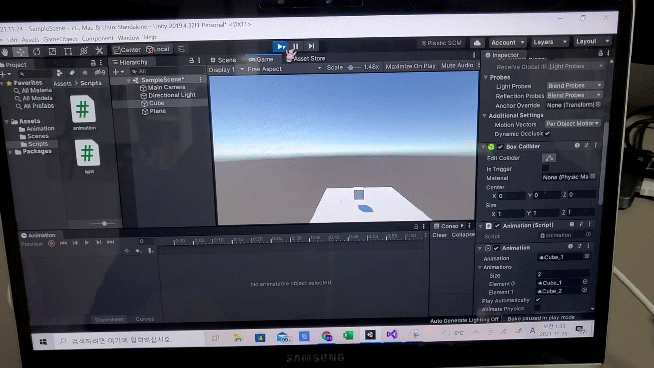The height and width of the screenshot is (368, 654).
Task: Open Animation component settings menu
Action: point(588,247)
